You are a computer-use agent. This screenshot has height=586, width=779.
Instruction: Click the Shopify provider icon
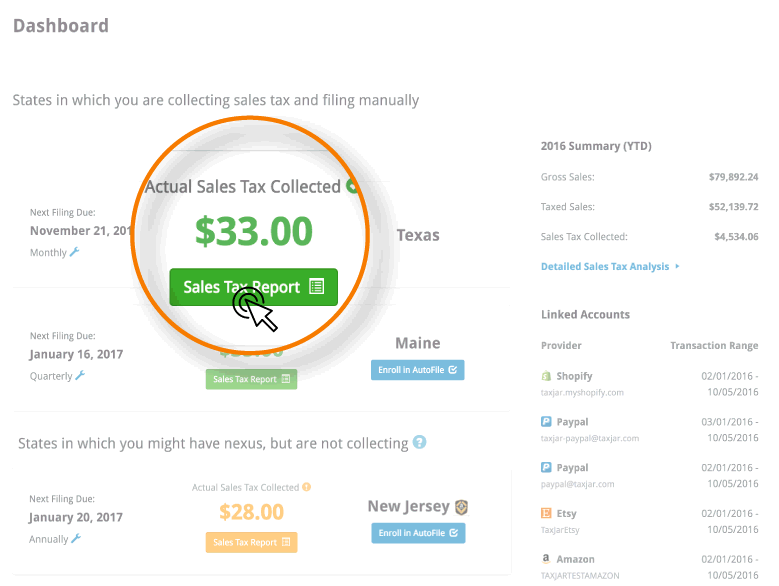(546, 376)
